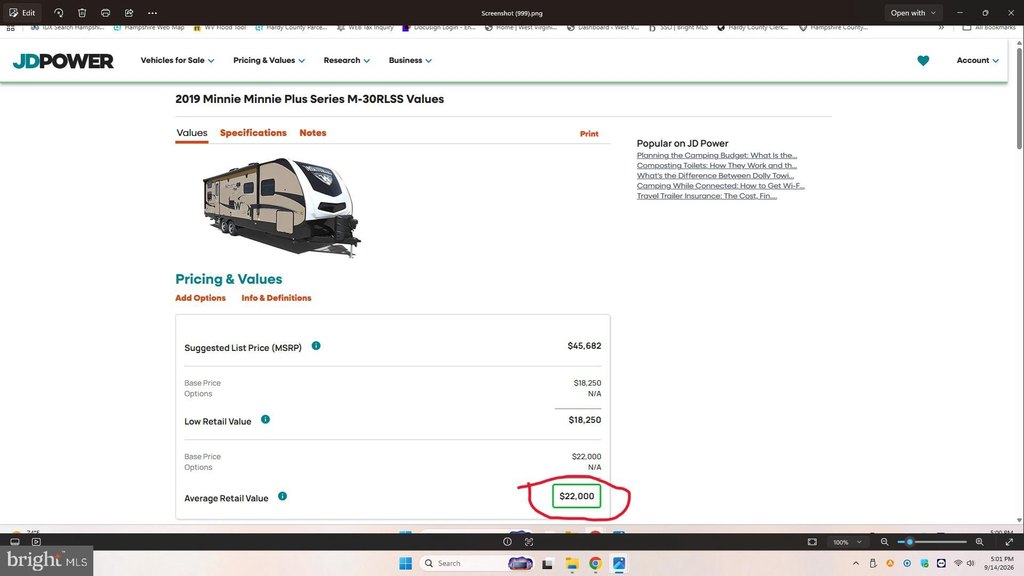
Task: Open the Account dropdown
Action: (x=978, y=60)
